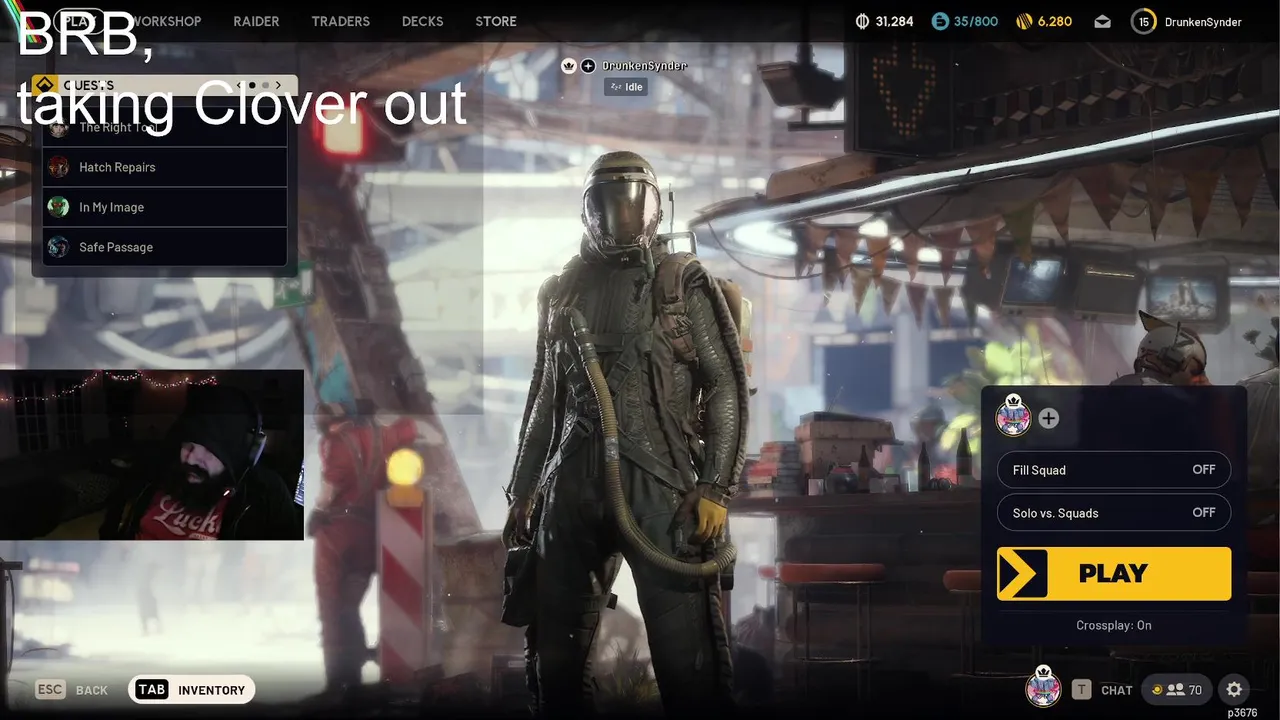Open the In My Image quest
The width and height of the screenshot is (1280, 720).
click(165, 207)
